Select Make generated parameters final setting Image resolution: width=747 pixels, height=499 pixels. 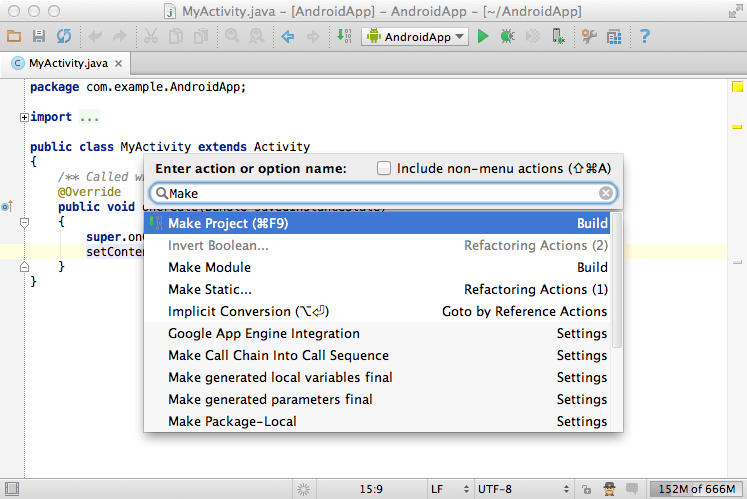377,399
